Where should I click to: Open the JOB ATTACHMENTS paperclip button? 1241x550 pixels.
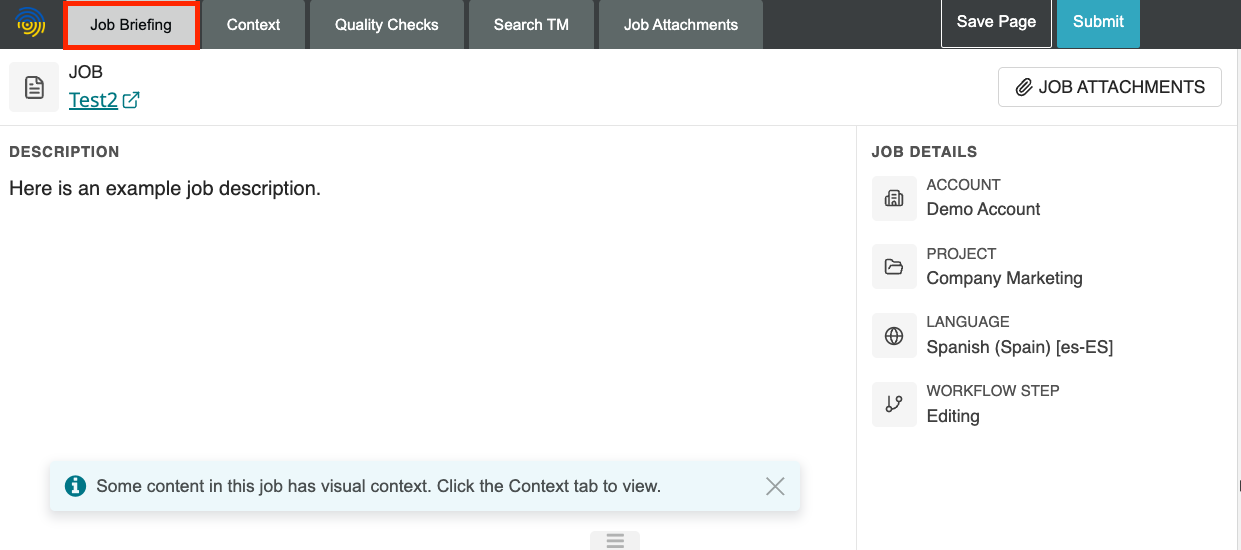tap(1109, 87)
